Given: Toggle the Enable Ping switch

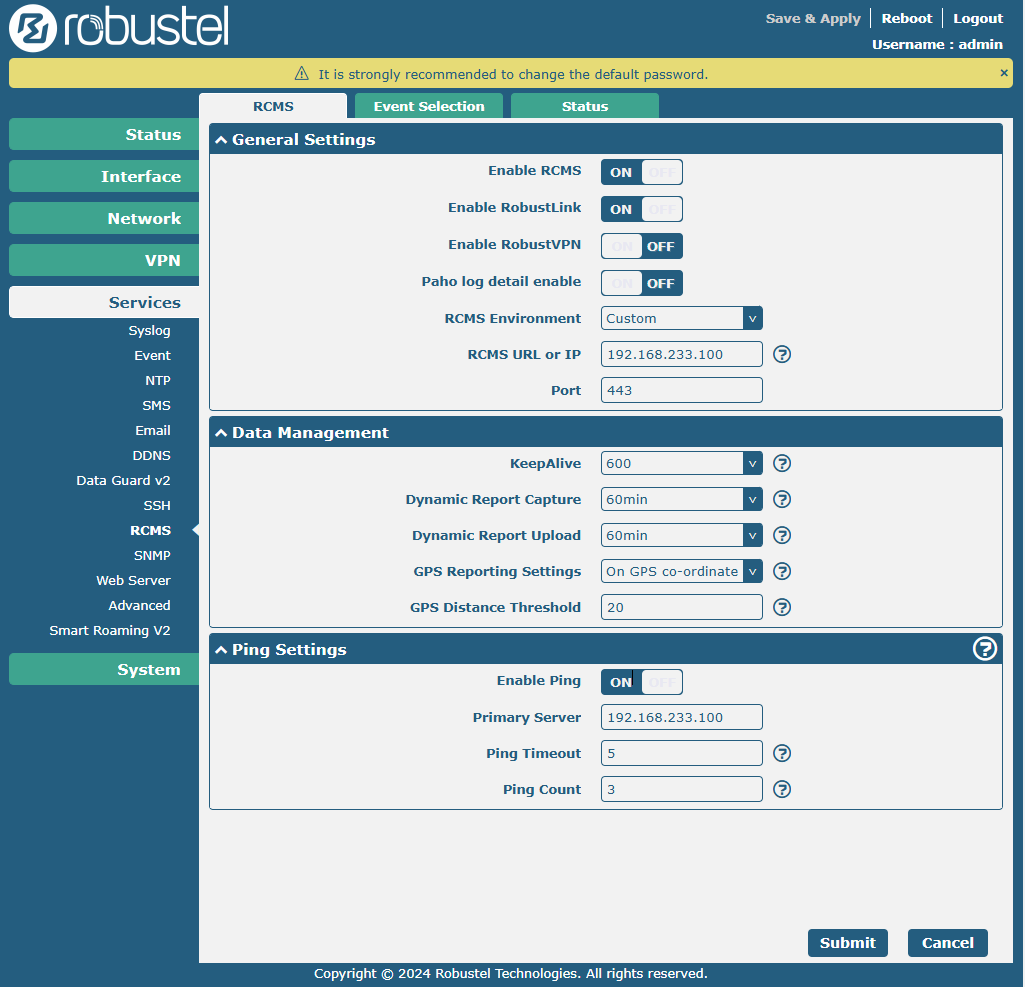Looking at the screenshot, I should click(642, 682).
